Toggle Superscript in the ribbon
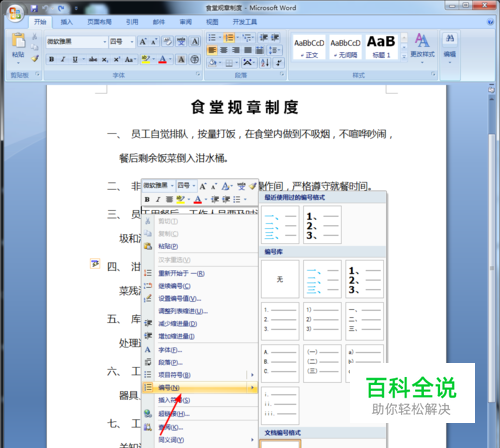This screenshot has width=500, height=448. pos(116,60)
